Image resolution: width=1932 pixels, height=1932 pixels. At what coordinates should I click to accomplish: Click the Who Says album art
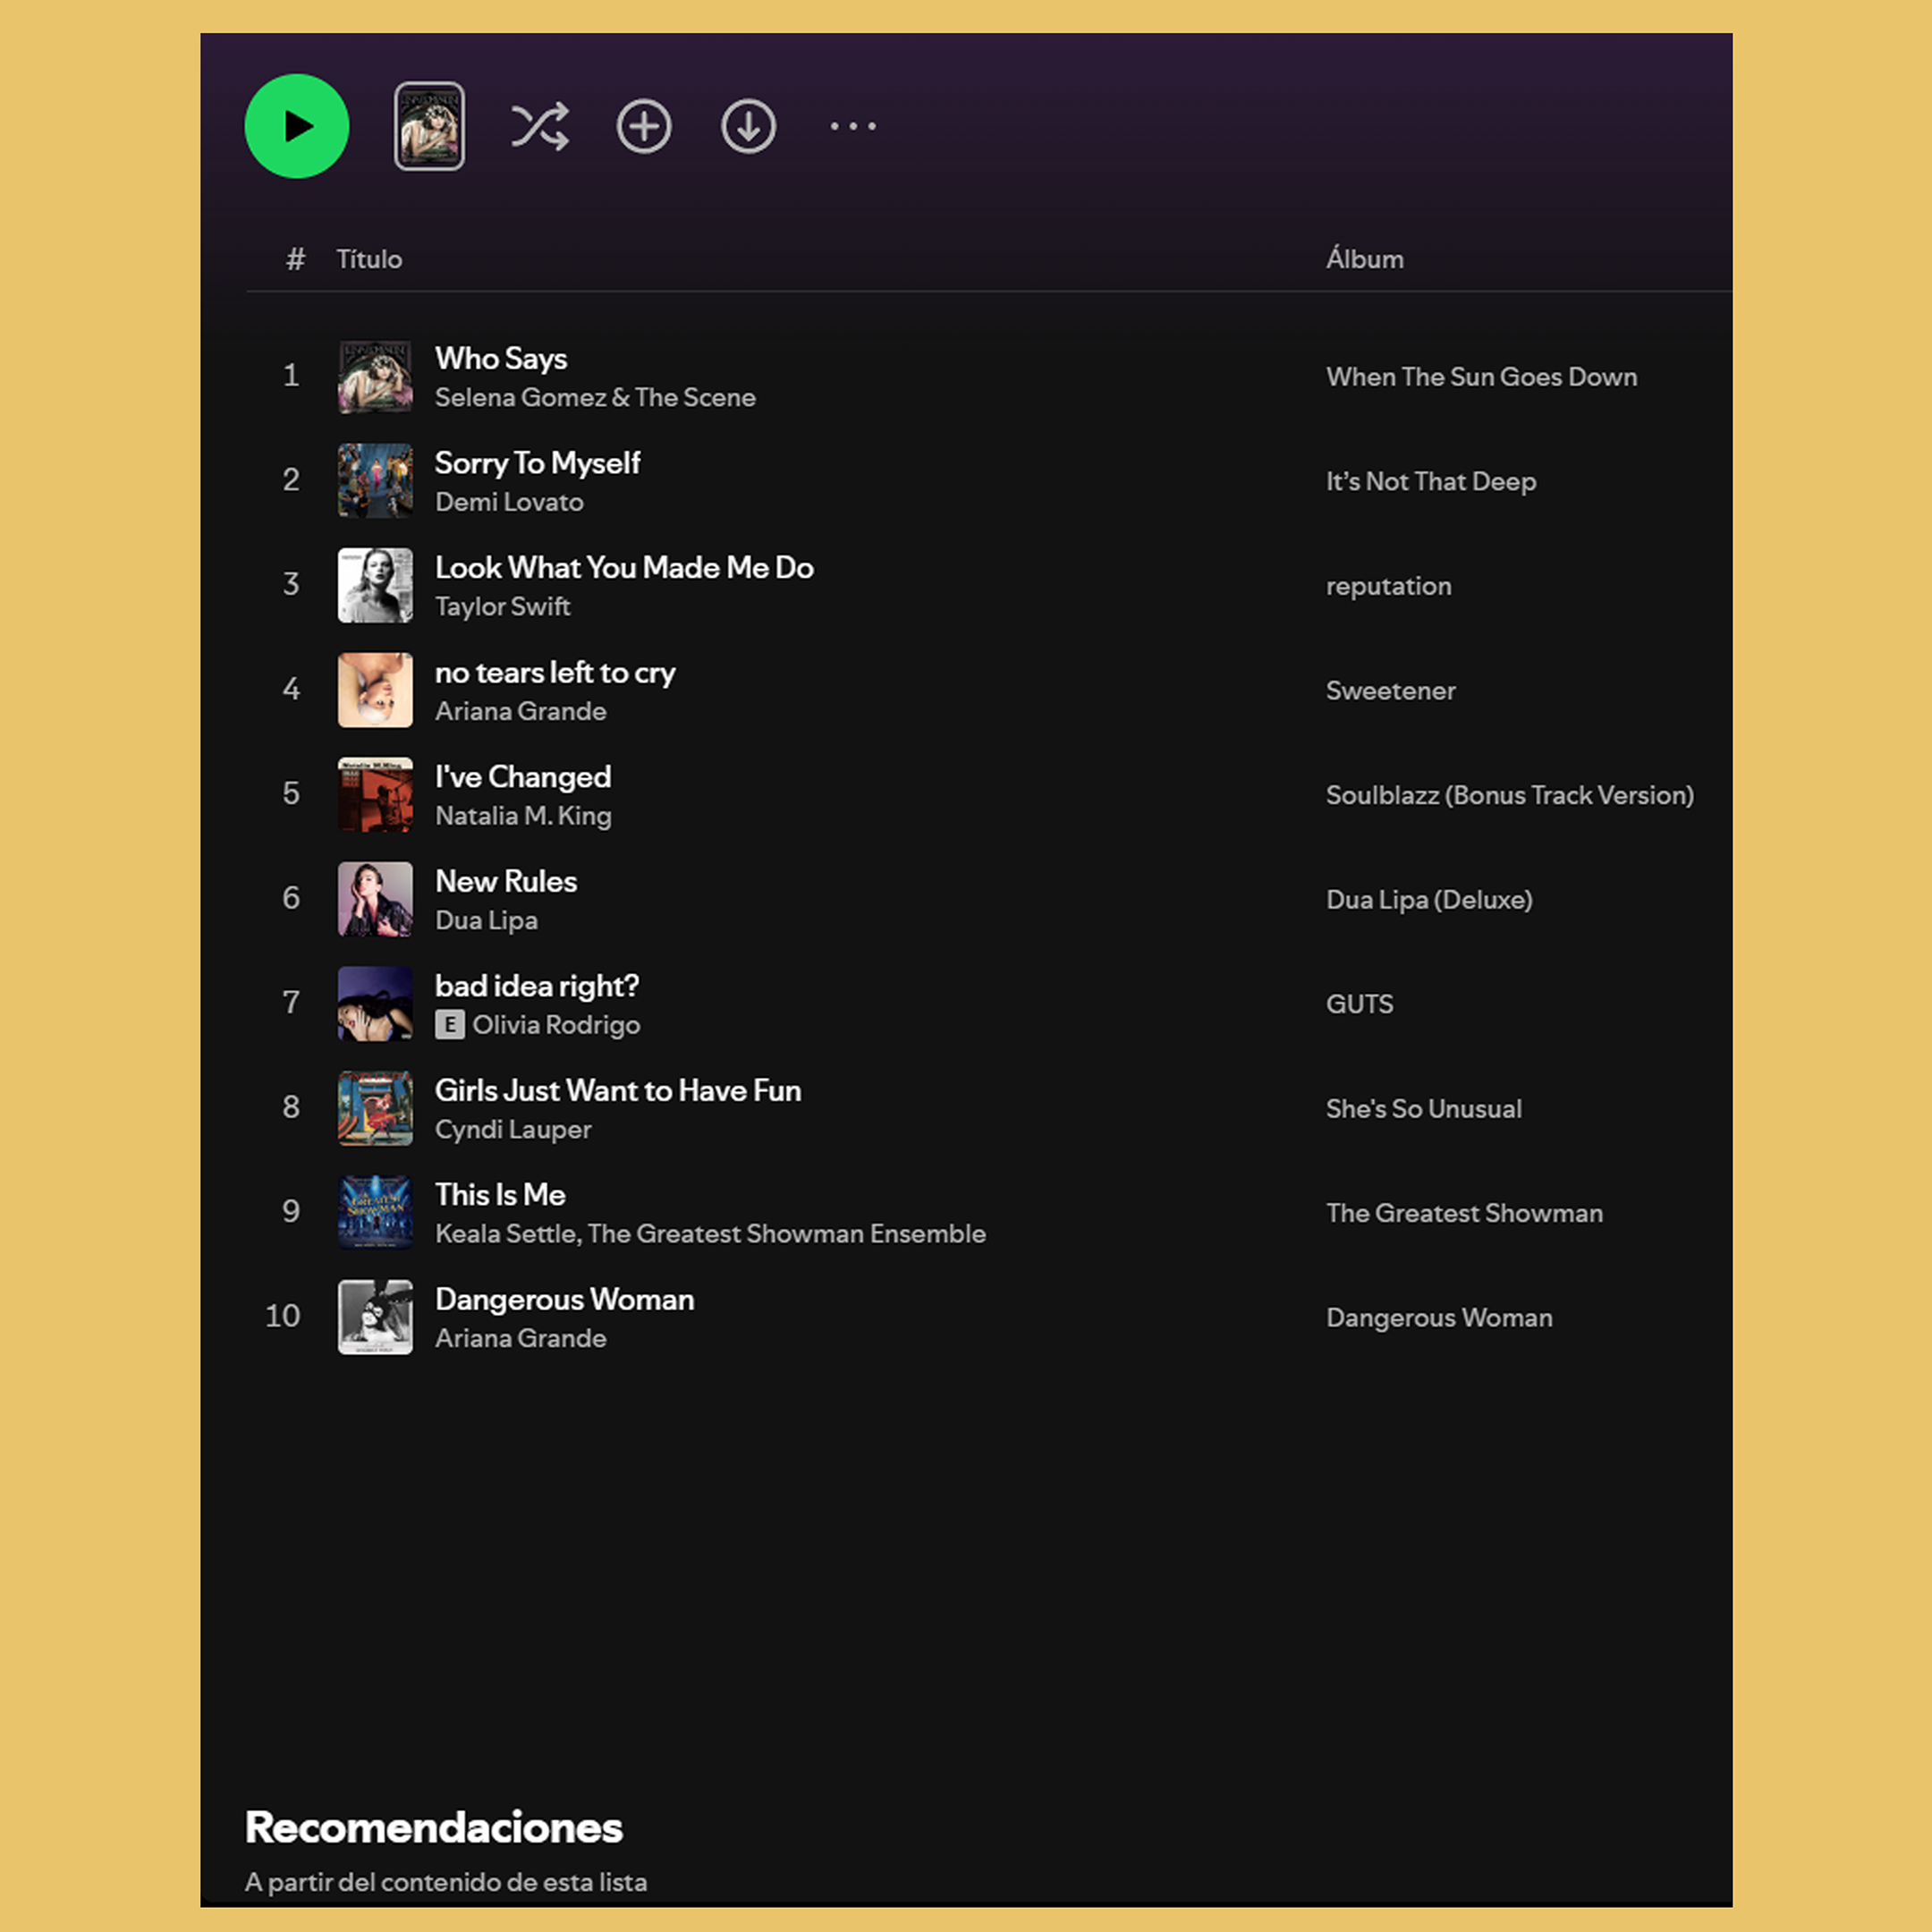(x=375, y=377)
